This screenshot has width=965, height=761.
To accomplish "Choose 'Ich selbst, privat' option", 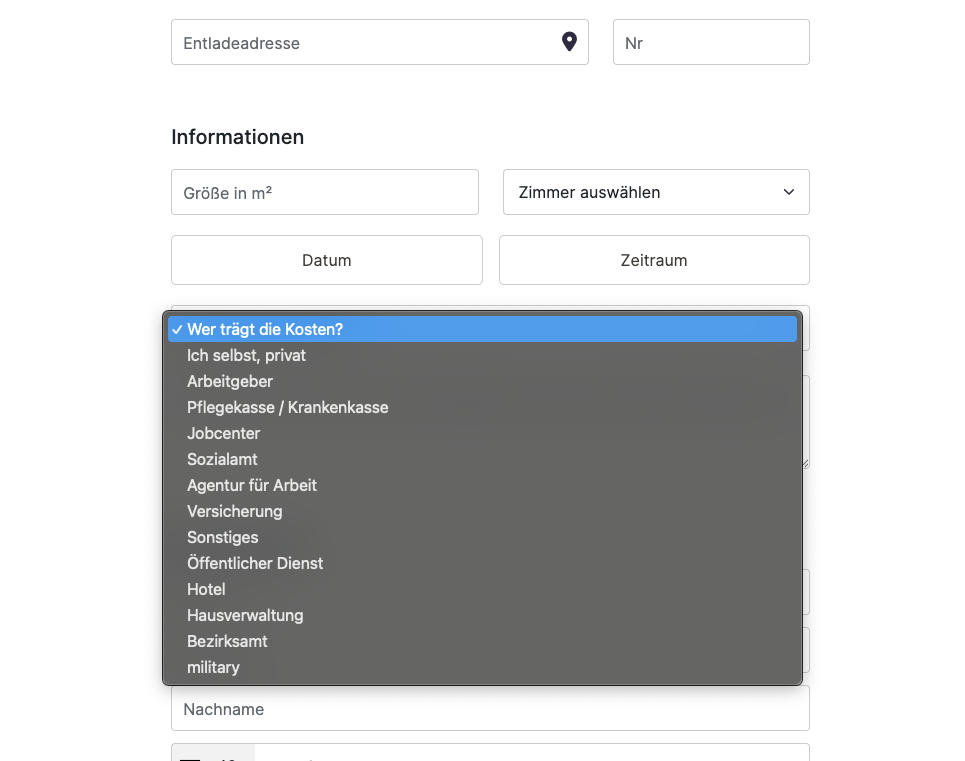I will point(482,355).
